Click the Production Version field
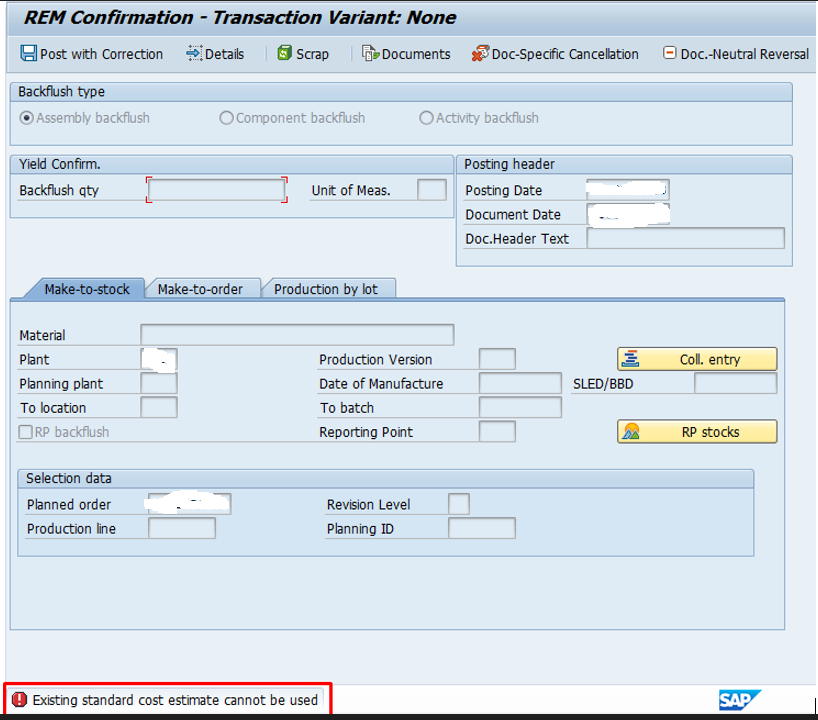Screen dimensions: 818x720 pos(497,359)
